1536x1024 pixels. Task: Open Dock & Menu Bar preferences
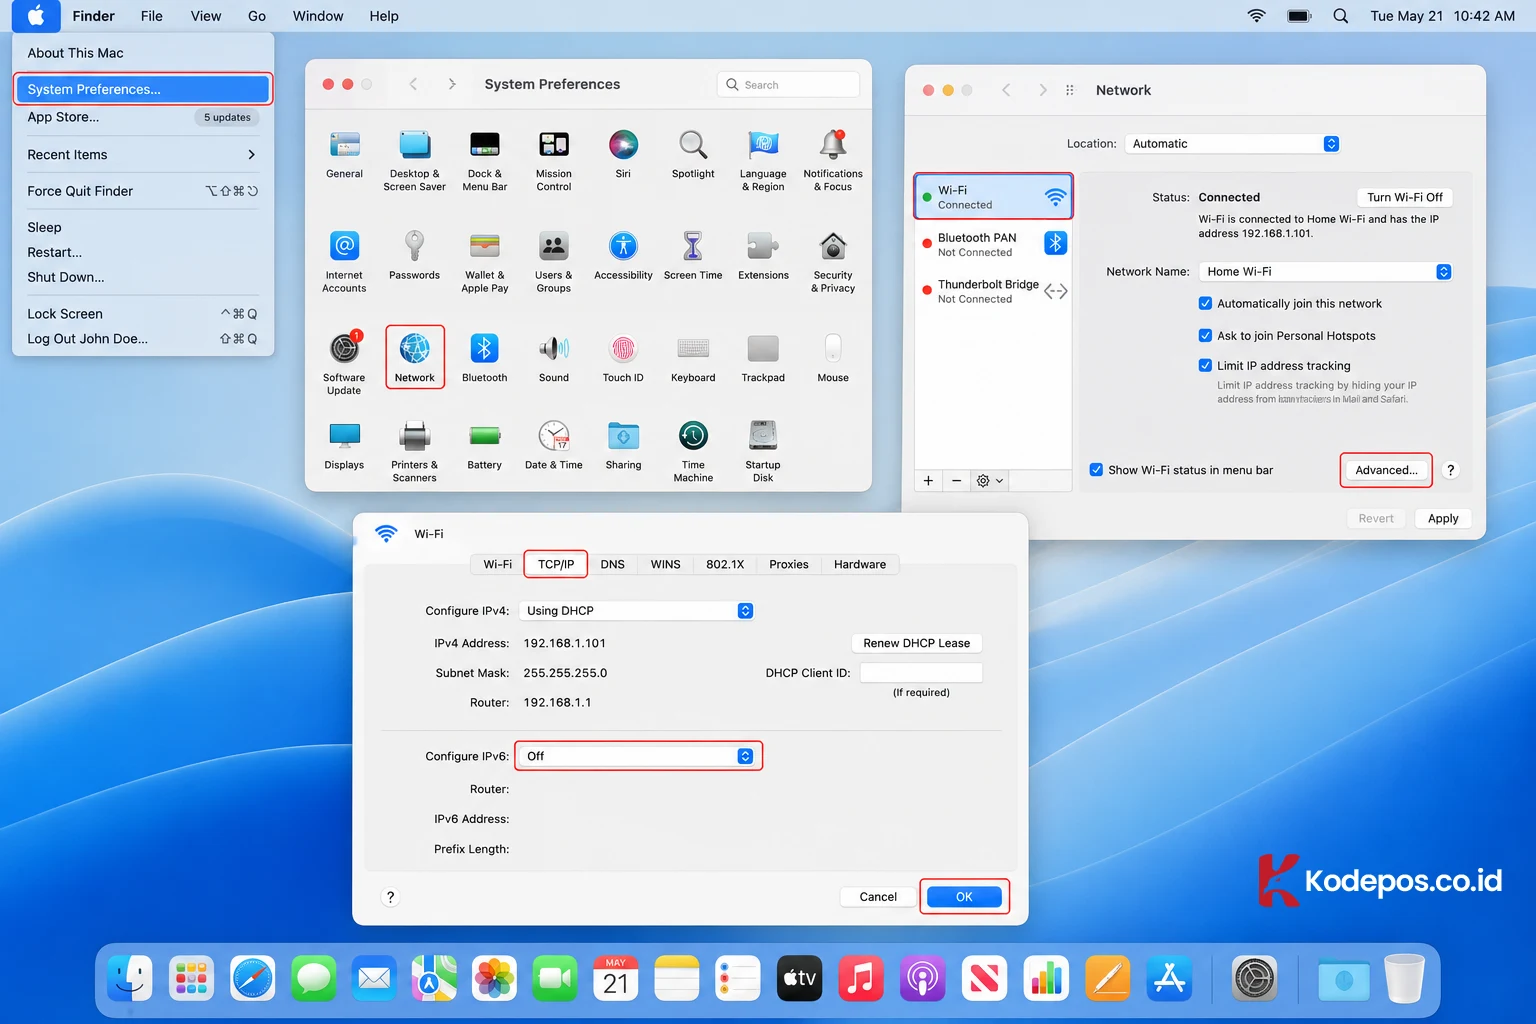tap(485, 160)
